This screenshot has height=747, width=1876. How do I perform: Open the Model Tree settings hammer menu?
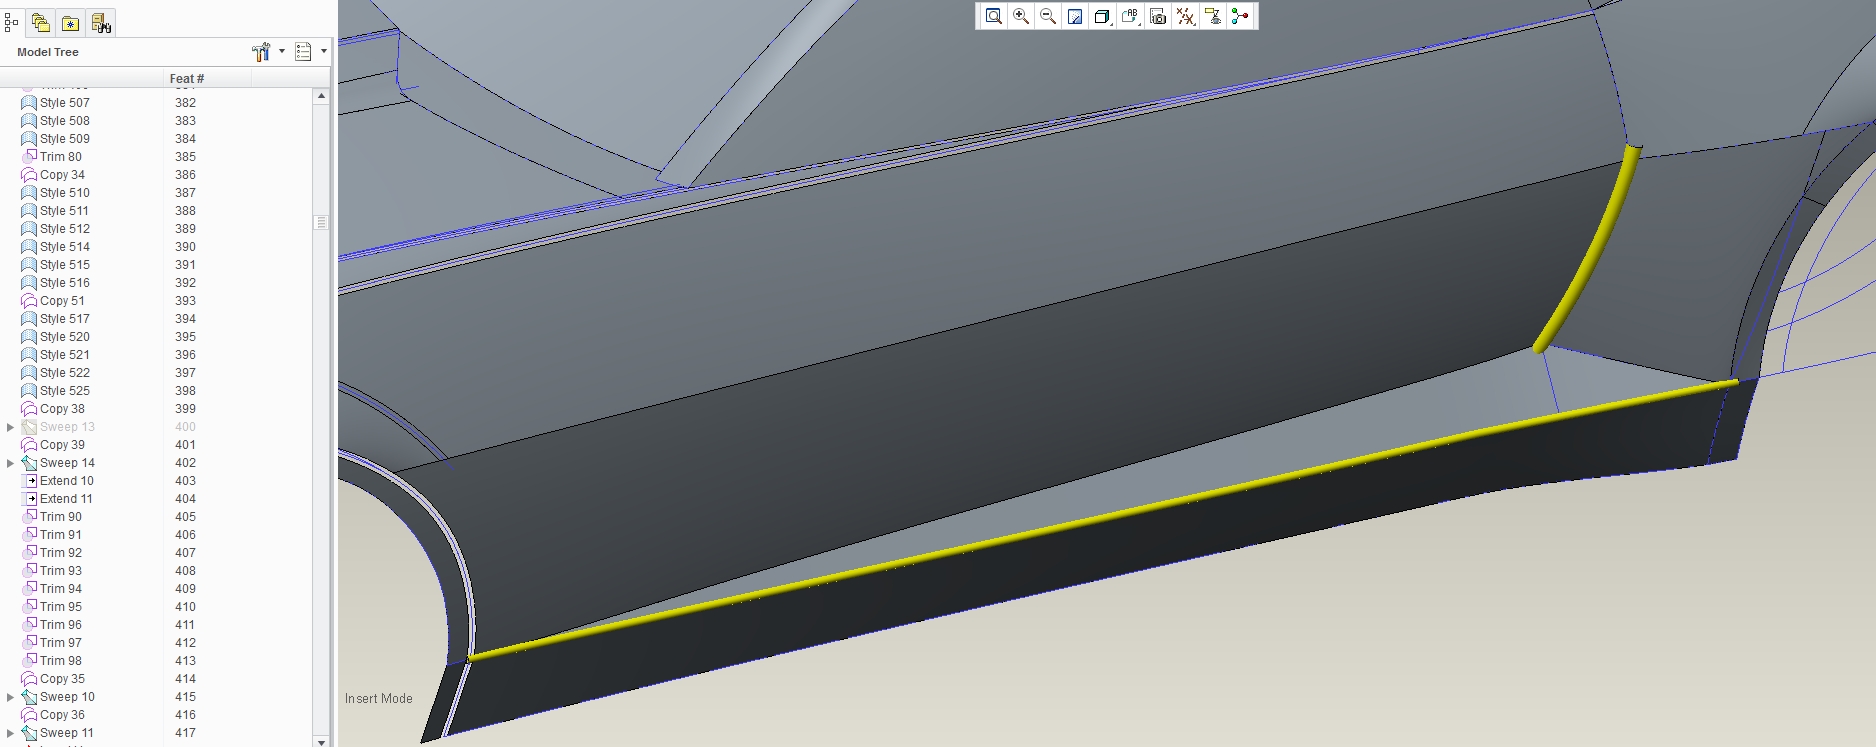tap(261, 52)
